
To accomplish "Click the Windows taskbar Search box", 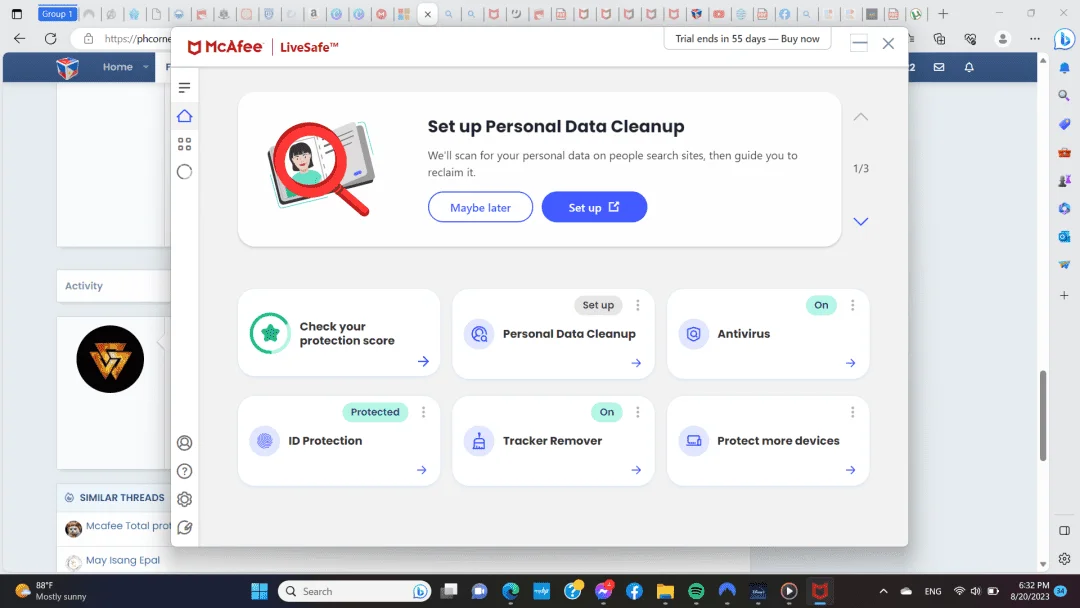I will [355, 591].
